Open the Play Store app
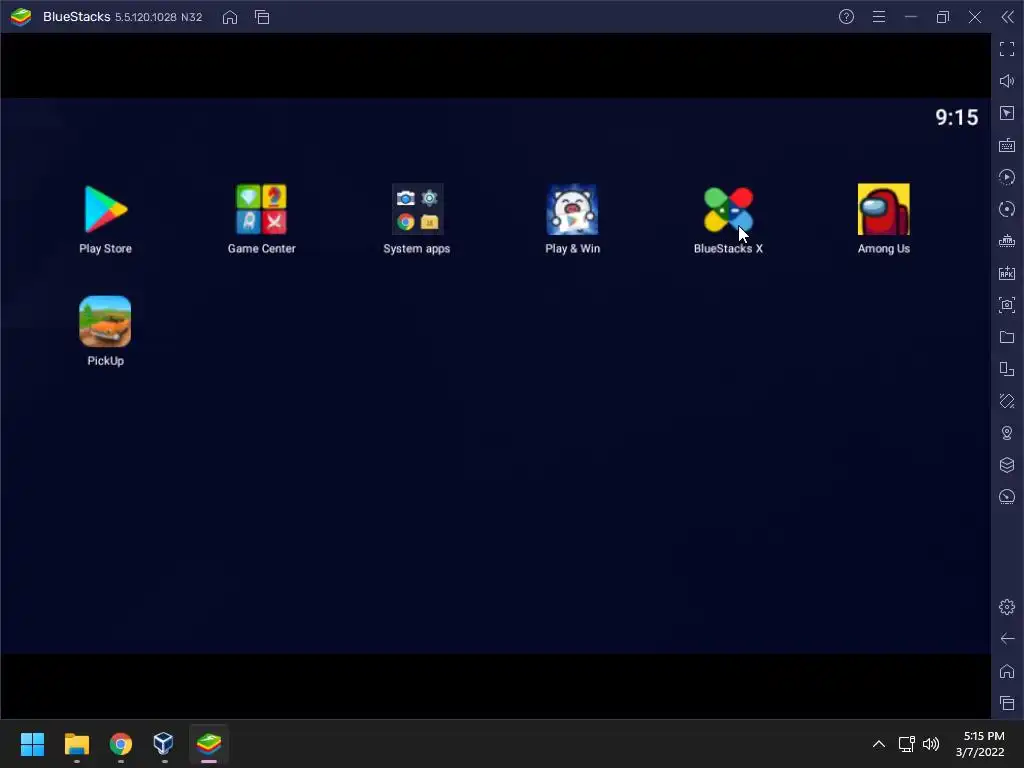Screen dimensions: 1024x768 pyautogui.click(x=105, y=210)
